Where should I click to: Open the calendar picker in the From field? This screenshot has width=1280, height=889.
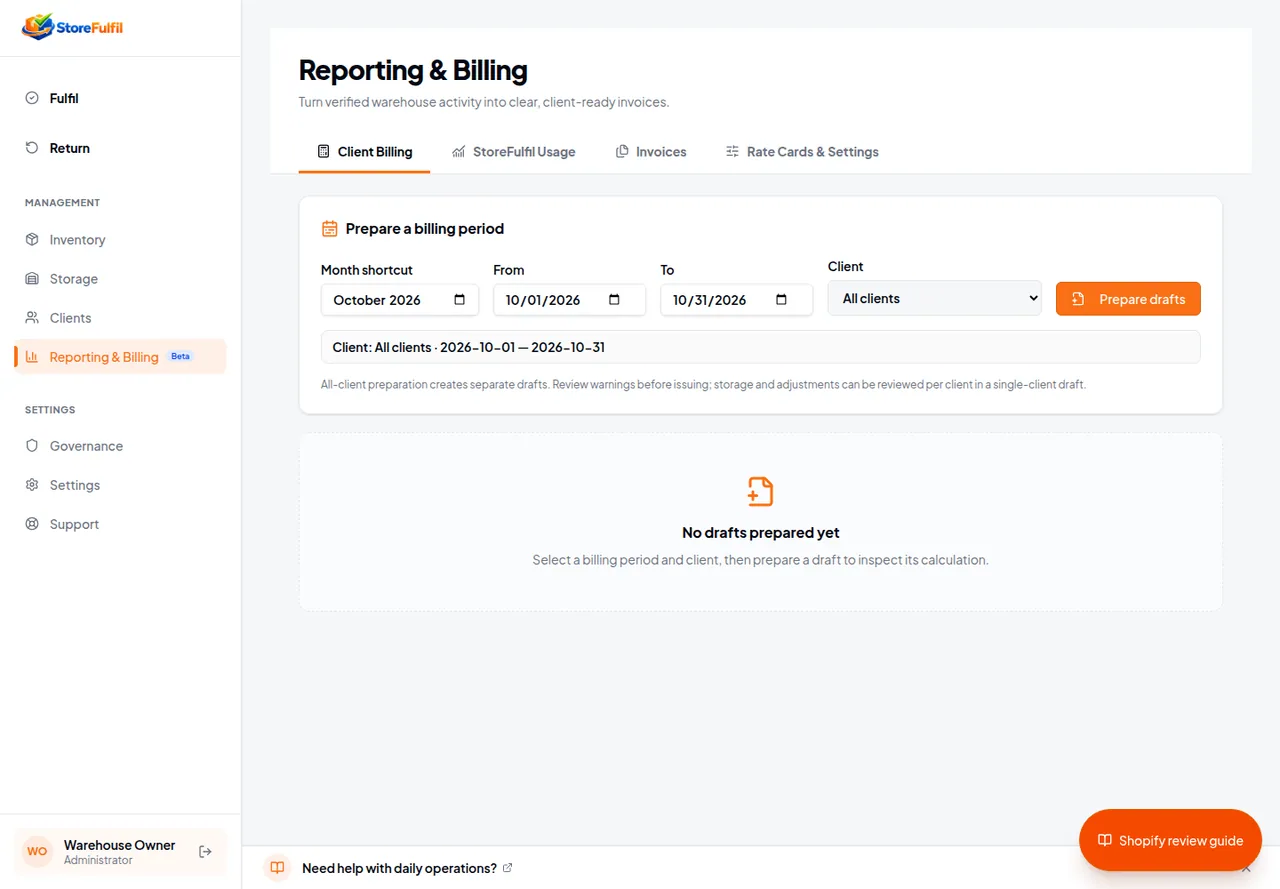coord(614,299)
